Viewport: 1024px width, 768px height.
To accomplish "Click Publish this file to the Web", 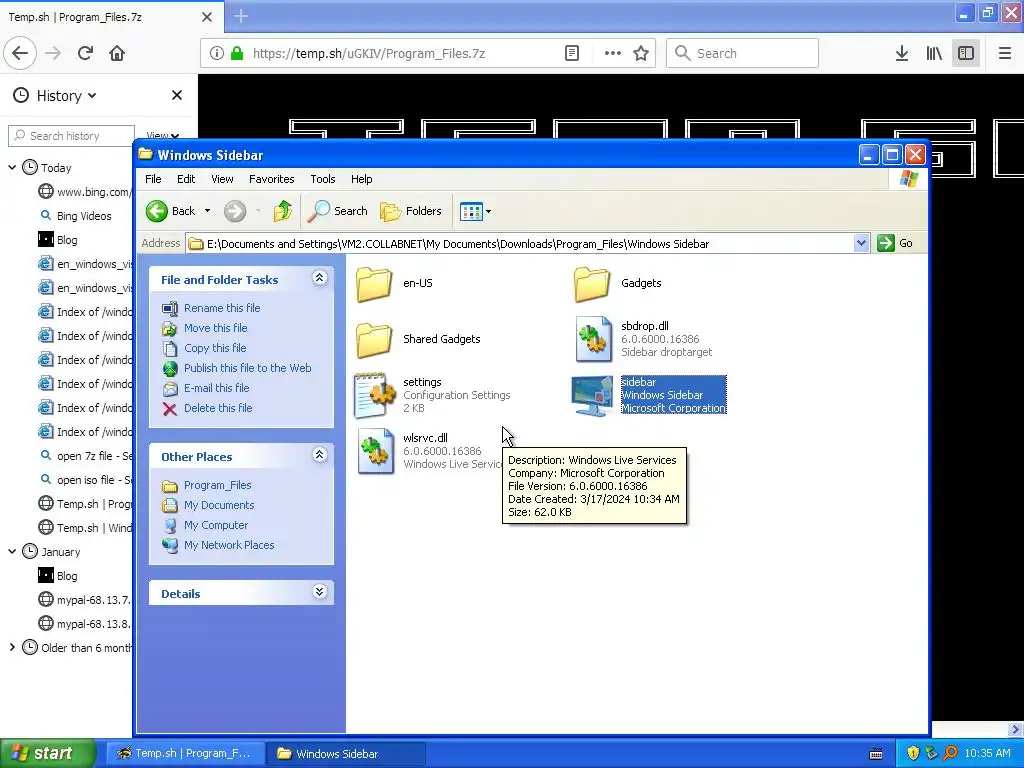I will (x=248, y=368).
